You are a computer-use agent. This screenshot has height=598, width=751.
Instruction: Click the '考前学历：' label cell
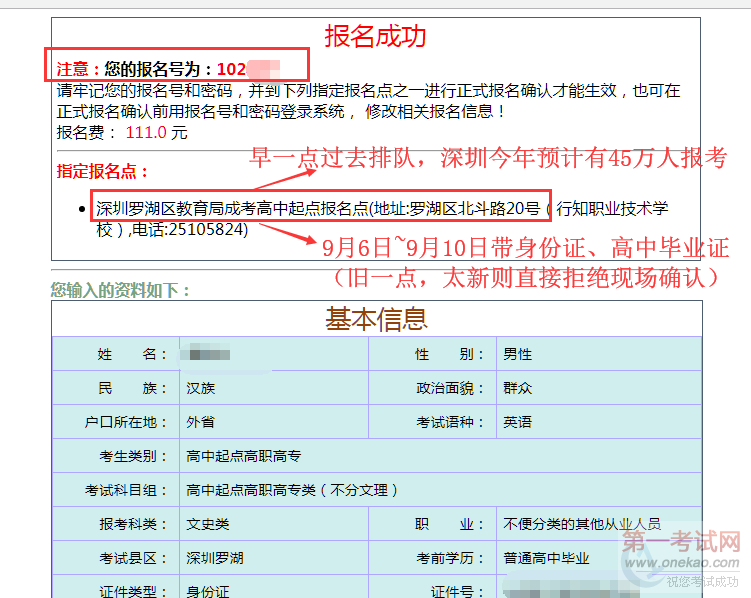(432, 558)
